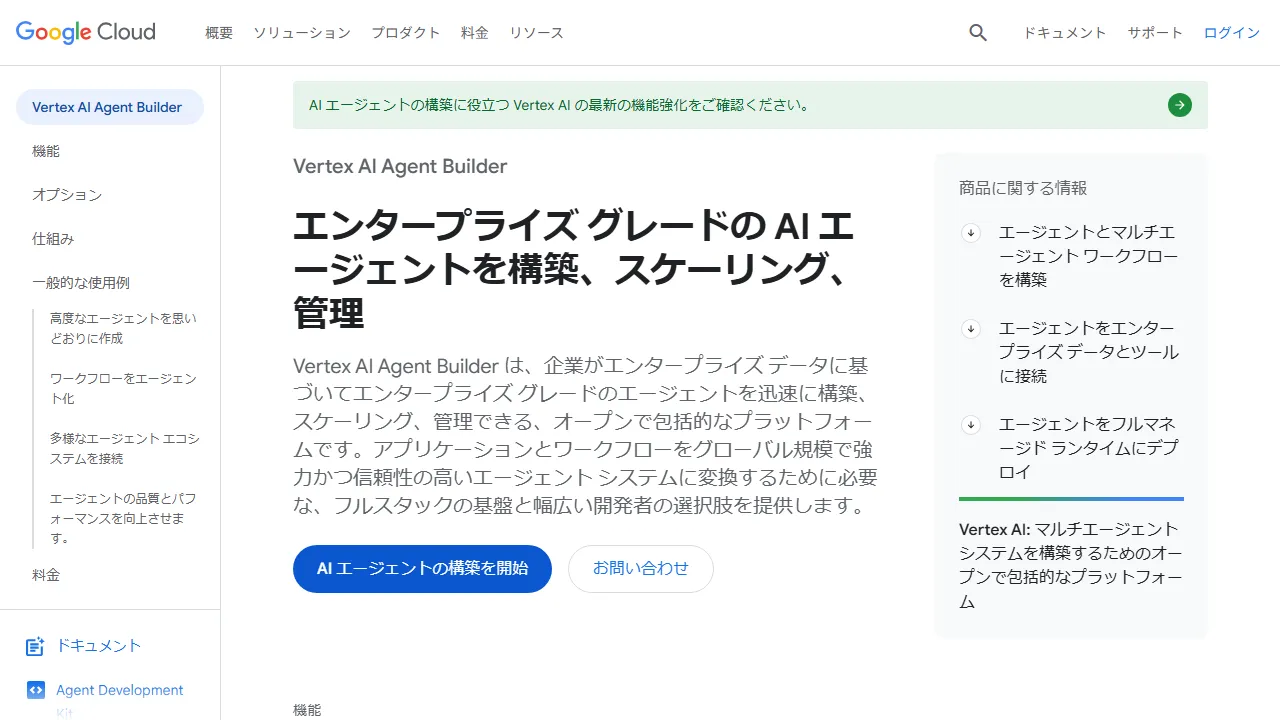Screen dimensions: 1280x720
Task: Click the green arrow on the announcement banner
Action: [1180, 105]
